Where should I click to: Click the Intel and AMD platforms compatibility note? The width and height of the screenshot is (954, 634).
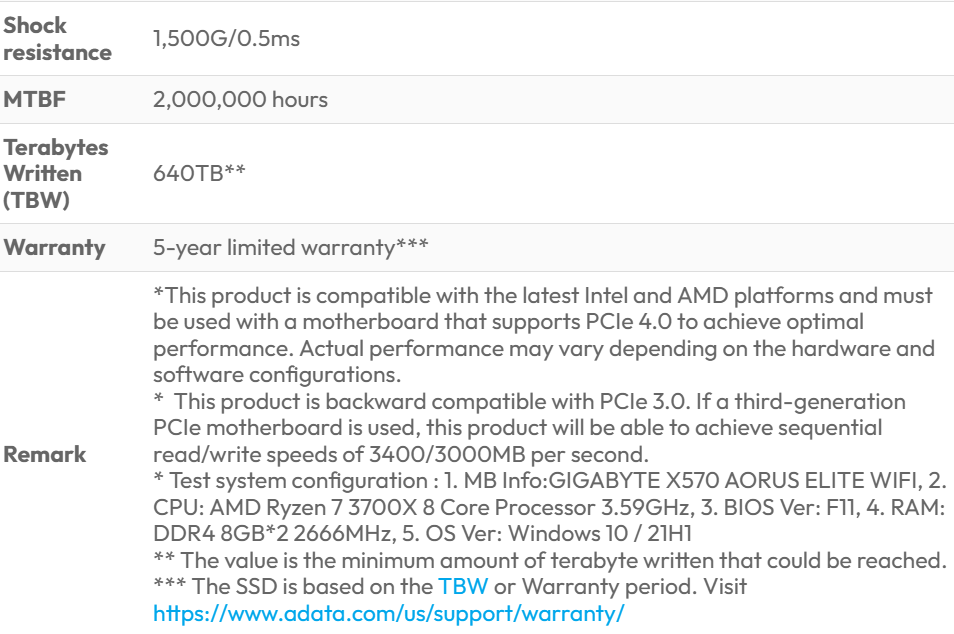tap(542, 297)
